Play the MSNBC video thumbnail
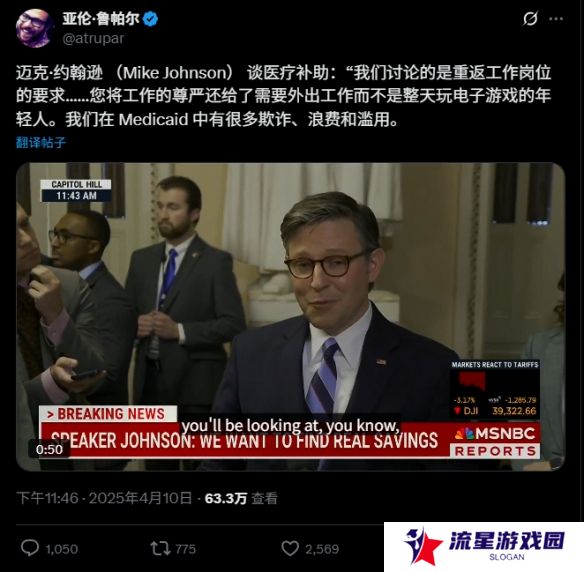Viewport: 584px width, 572px height. 291,317
